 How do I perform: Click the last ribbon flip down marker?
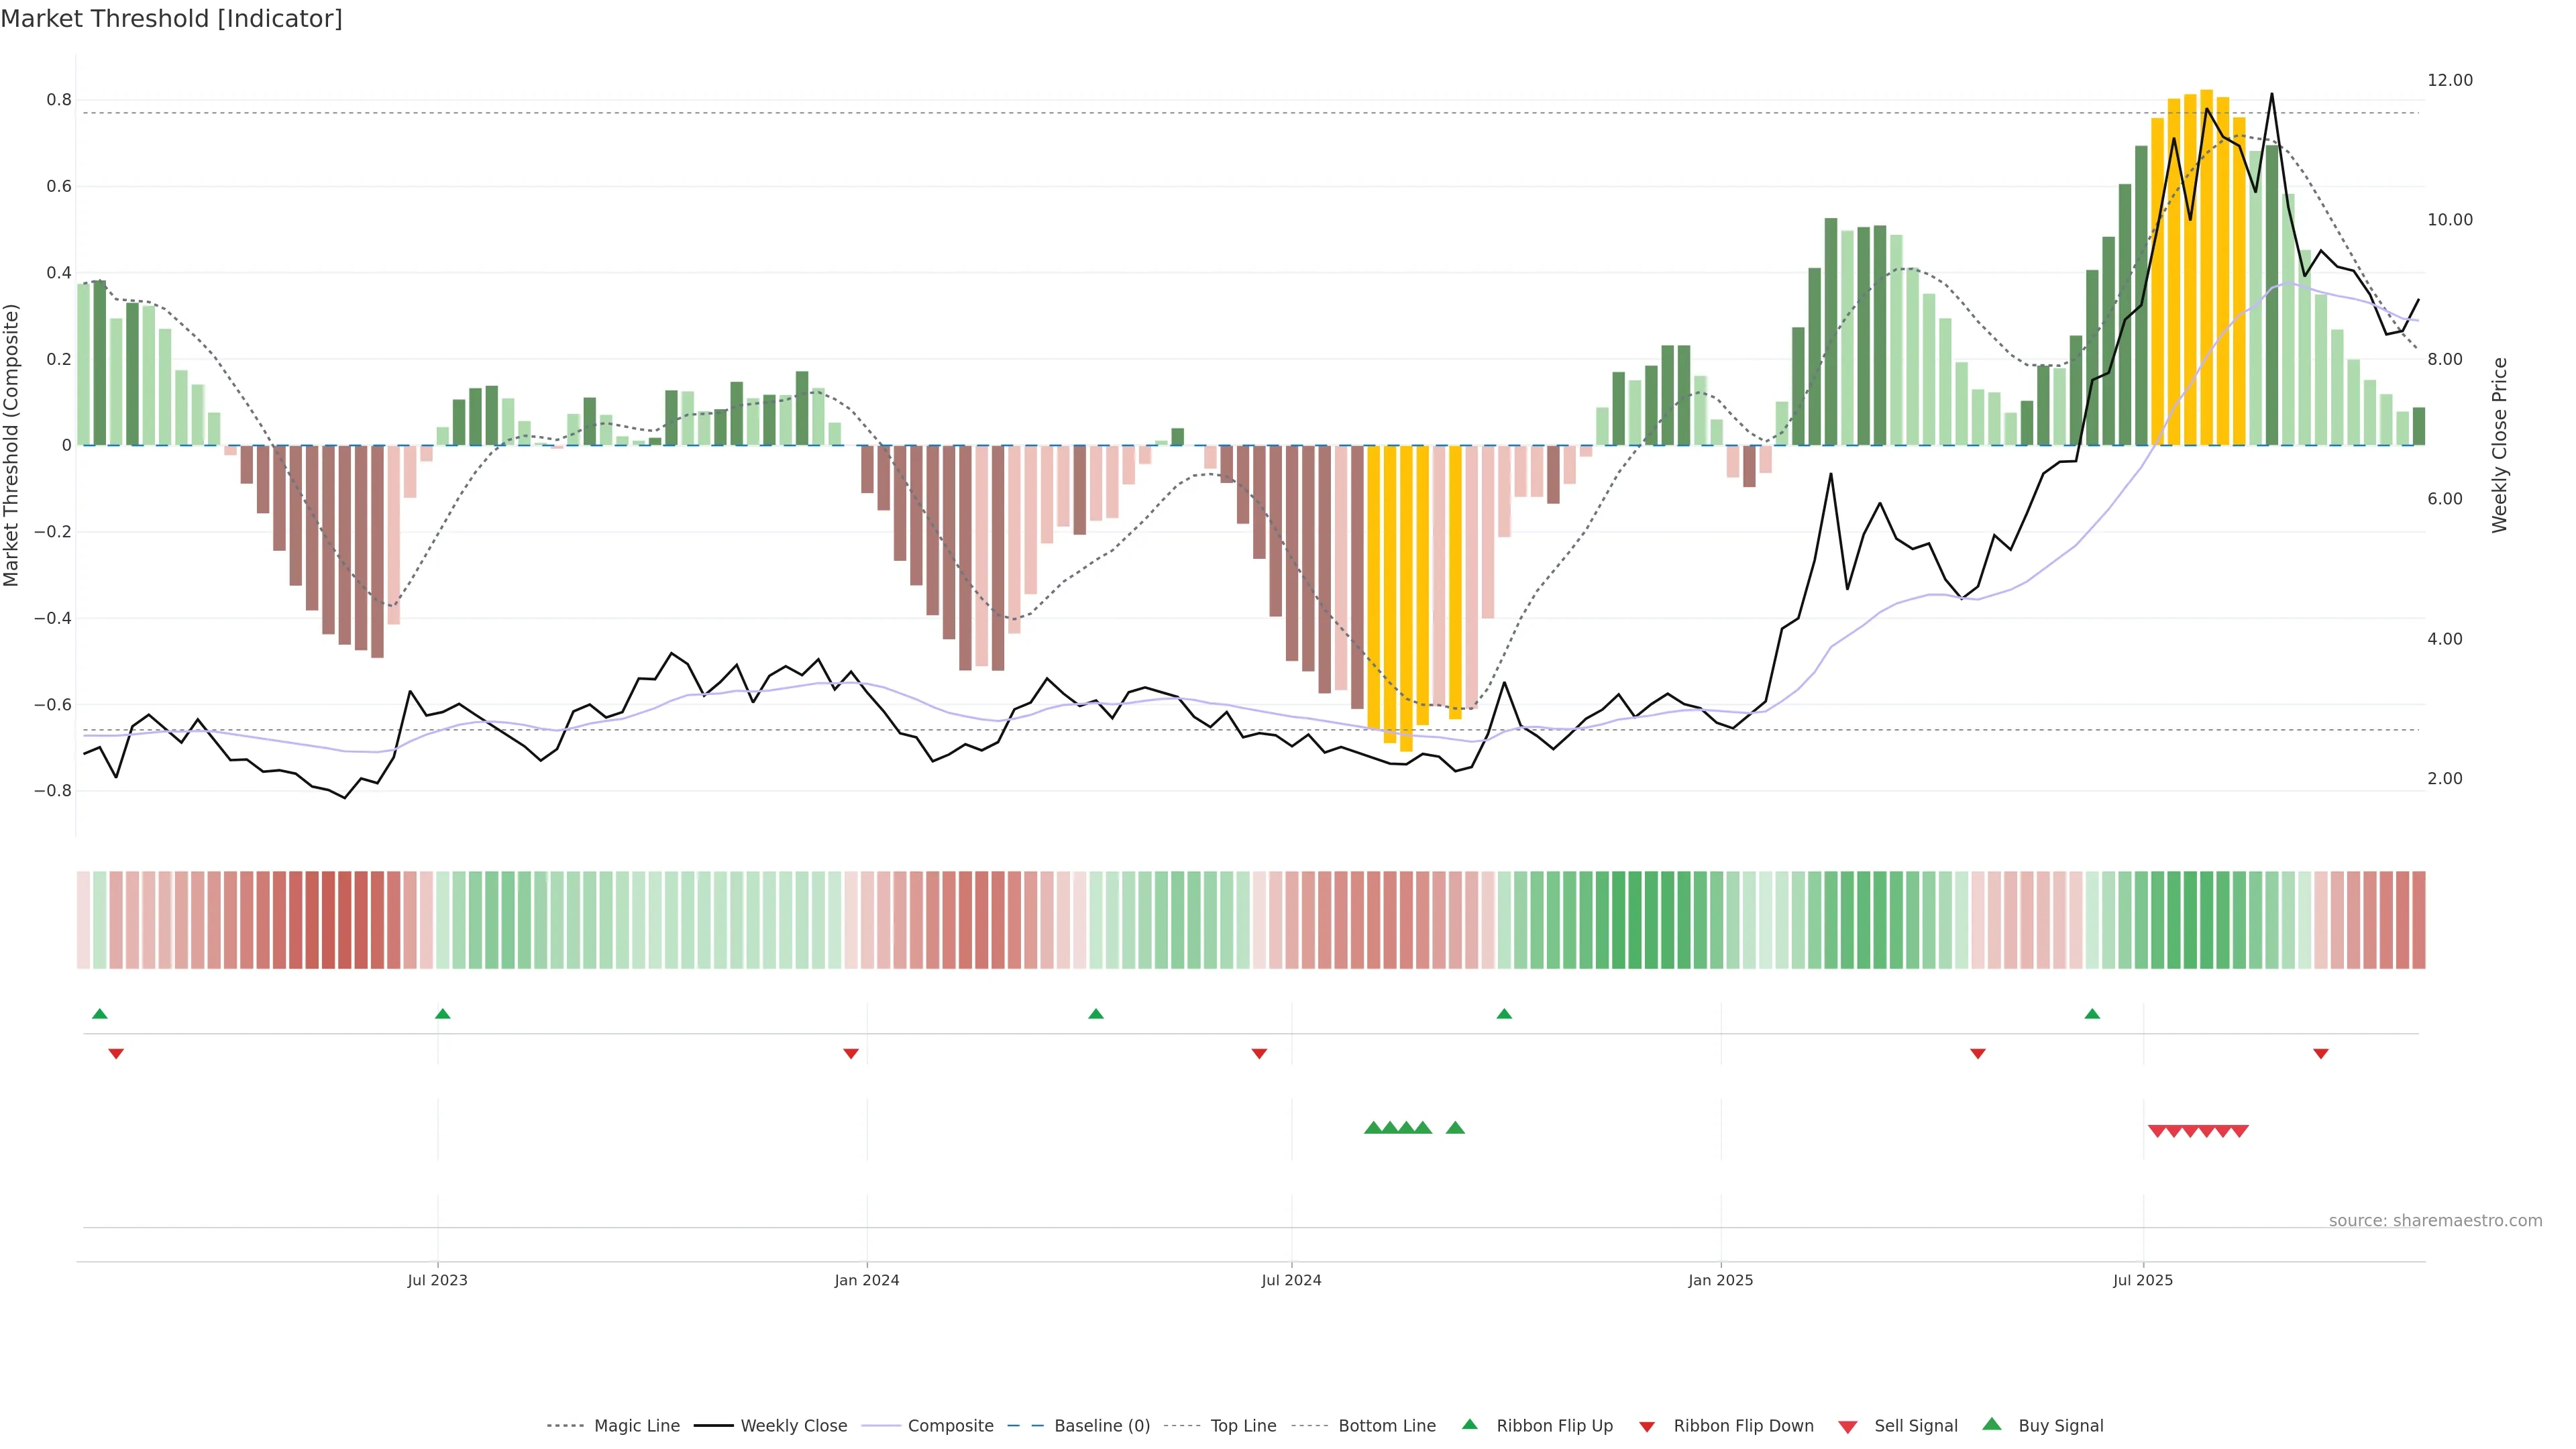[x=2321, y=1054]
